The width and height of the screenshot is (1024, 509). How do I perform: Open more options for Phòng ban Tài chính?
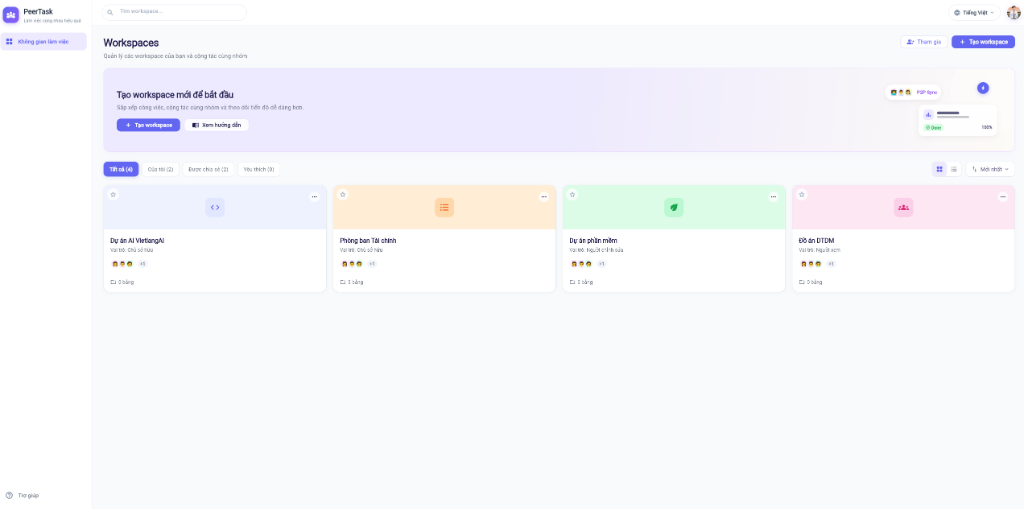coord(544,196)
